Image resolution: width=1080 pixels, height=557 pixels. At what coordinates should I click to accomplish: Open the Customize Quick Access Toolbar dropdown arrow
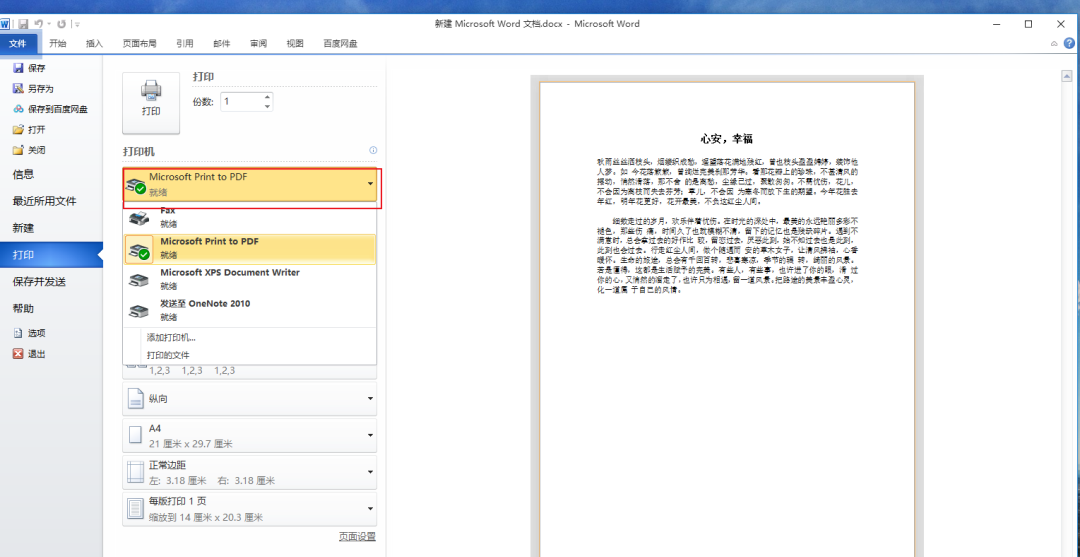(x=77, y=24)
